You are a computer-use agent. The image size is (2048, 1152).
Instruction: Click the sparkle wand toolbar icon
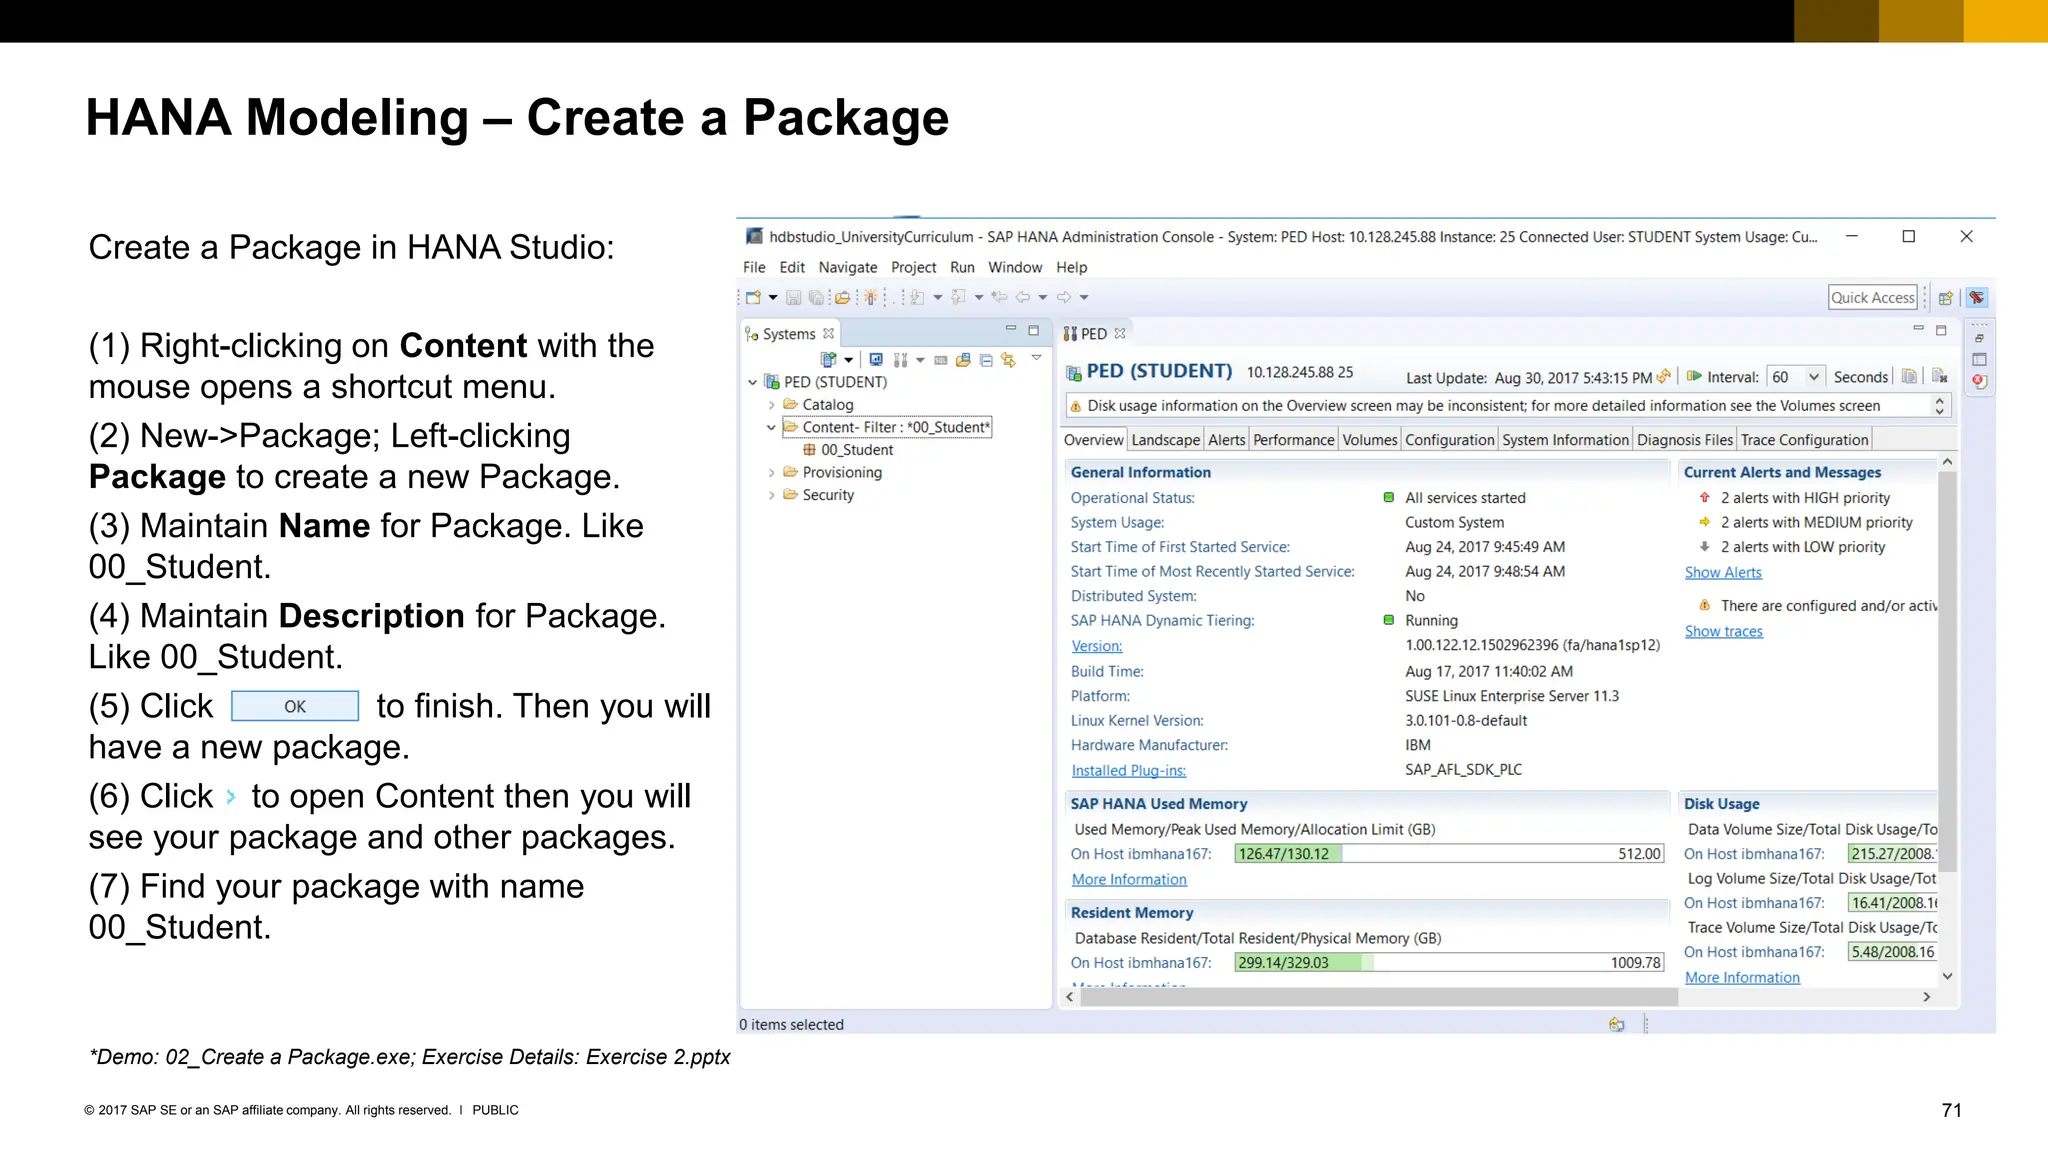870,297
